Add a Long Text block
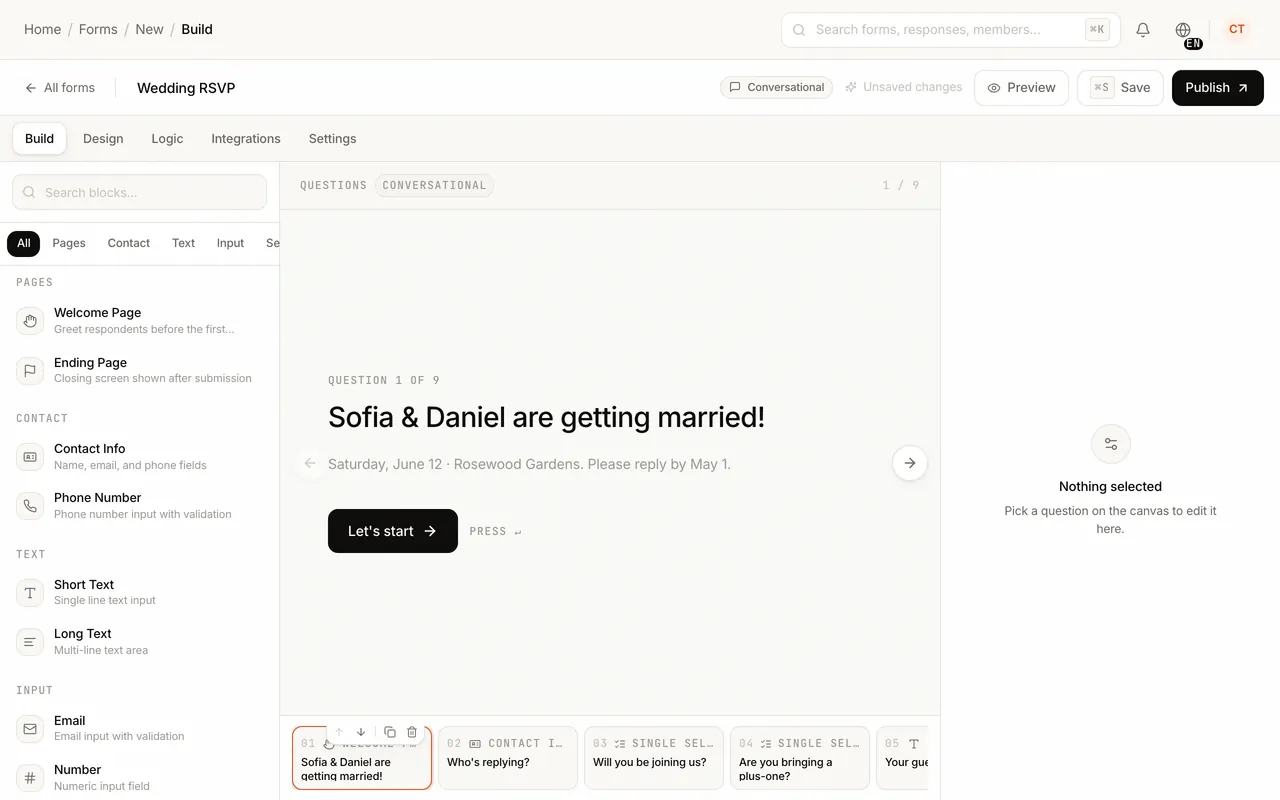The width and height of the screenshot is (1280, 800). (x=140, y=642)
